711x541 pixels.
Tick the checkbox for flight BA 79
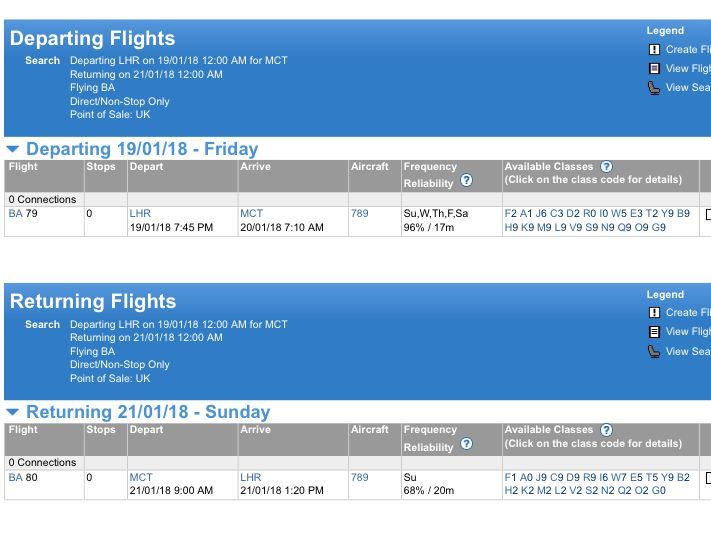click(x=707, y=214)
